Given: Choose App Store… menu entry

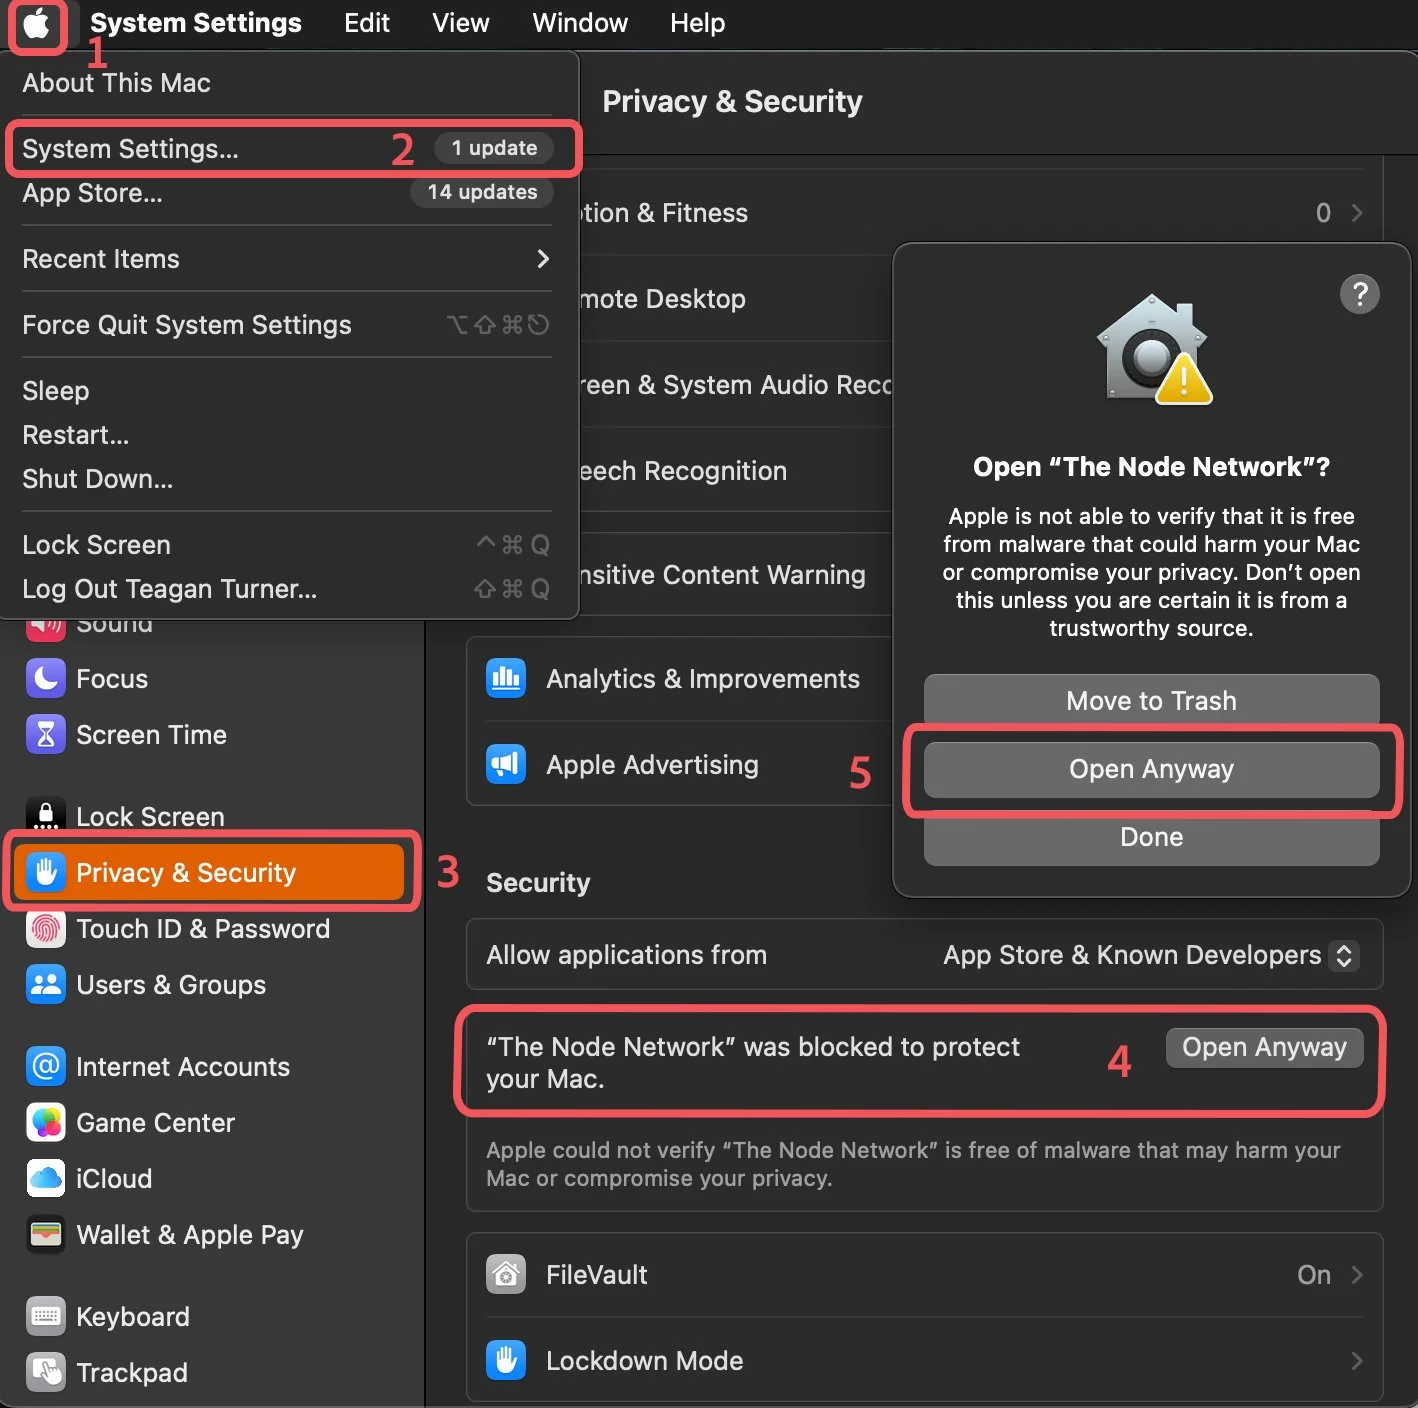Looking at the screenshot, I should pos(286,193).
